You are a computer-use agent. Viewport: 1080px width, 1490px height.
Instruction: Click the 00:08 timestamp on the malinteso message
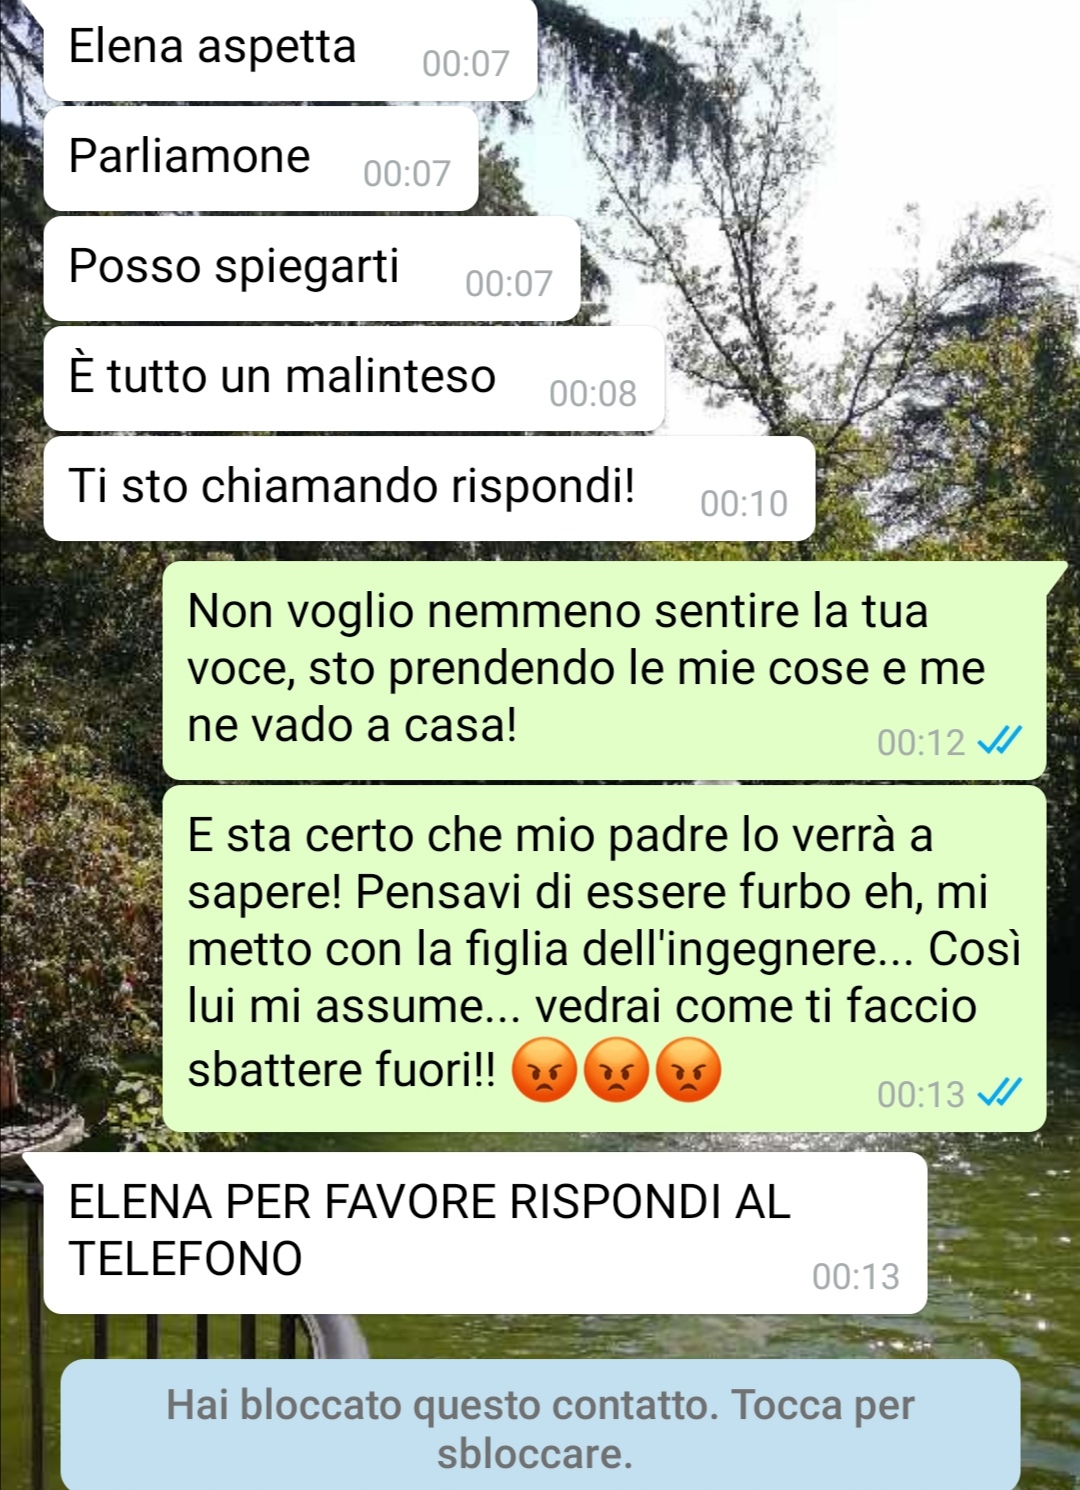point(593,393)
